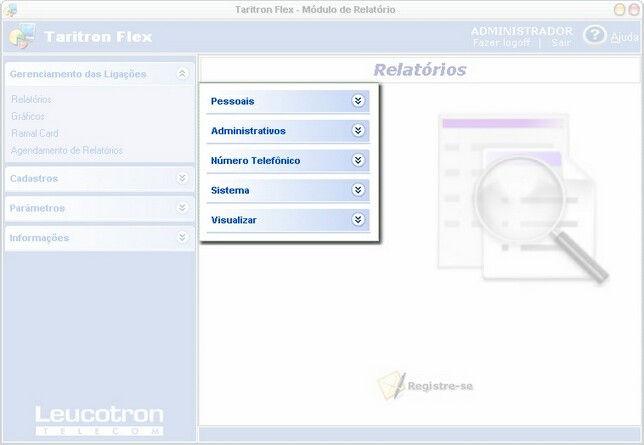Click the Ajuda text link
The image size is (644, 445).
coord(624,37)
